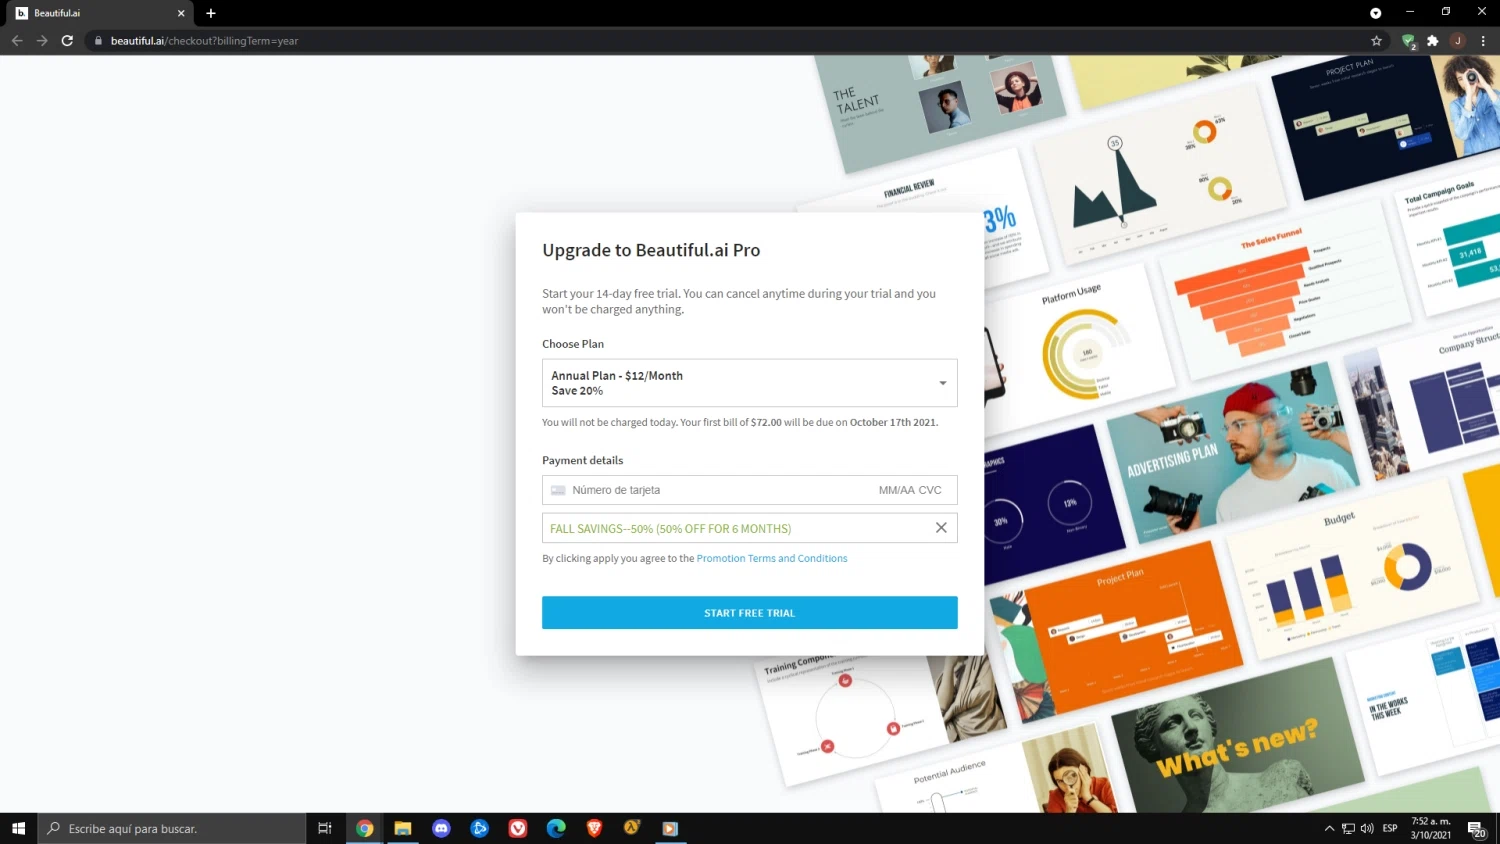Open File Explorer from the taskbar
This screenshot has height=844, width=1500.
coord(403,828)
